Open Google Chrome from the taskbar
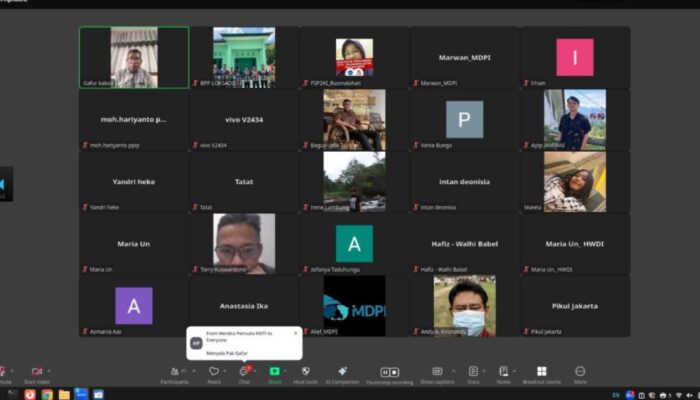Screen dimensions: 700x400 (x=47, y=394)
